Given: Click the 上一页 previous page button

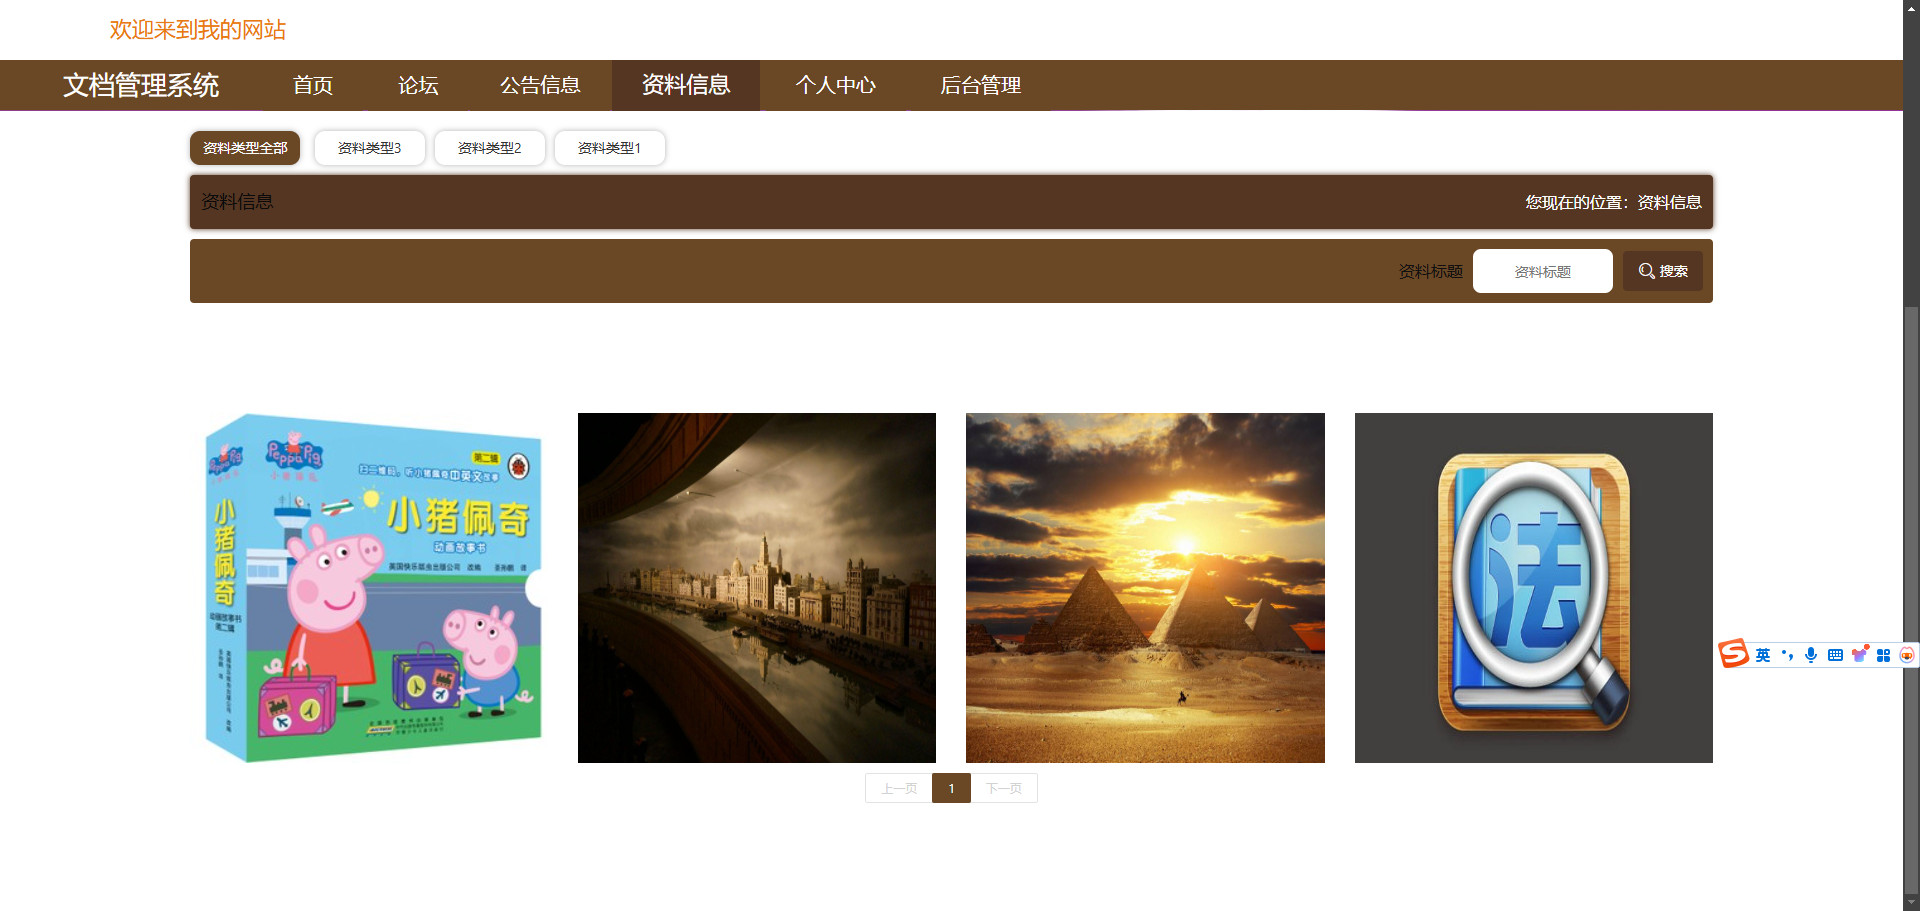Looking at the screenshot, I should click(898, 788).
